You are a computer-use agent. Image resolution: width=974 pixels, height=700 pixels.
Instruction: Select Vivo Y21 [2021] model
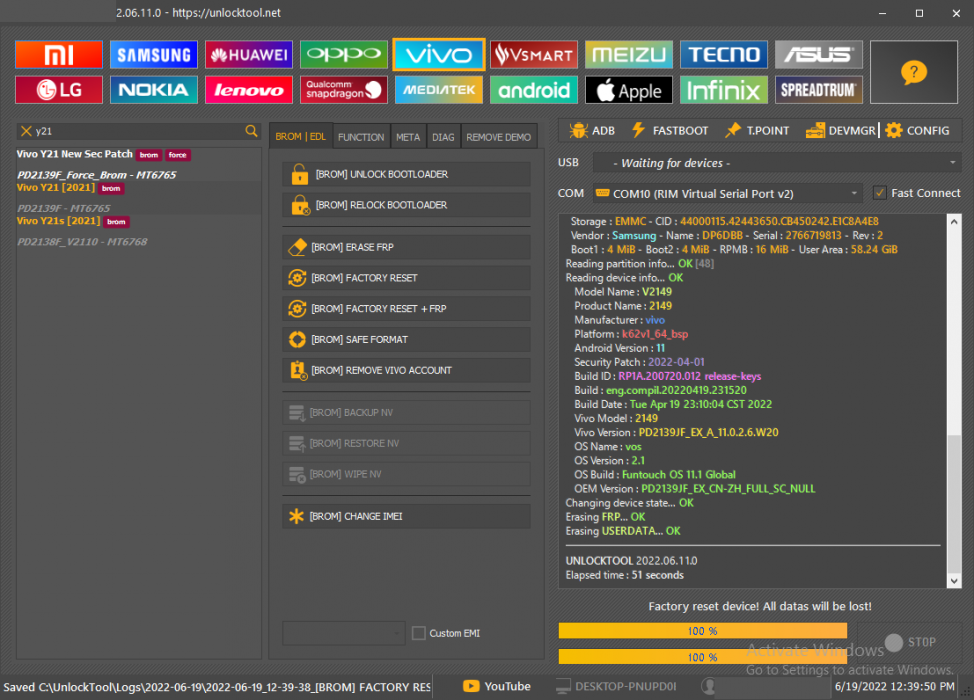click(56, 188)
